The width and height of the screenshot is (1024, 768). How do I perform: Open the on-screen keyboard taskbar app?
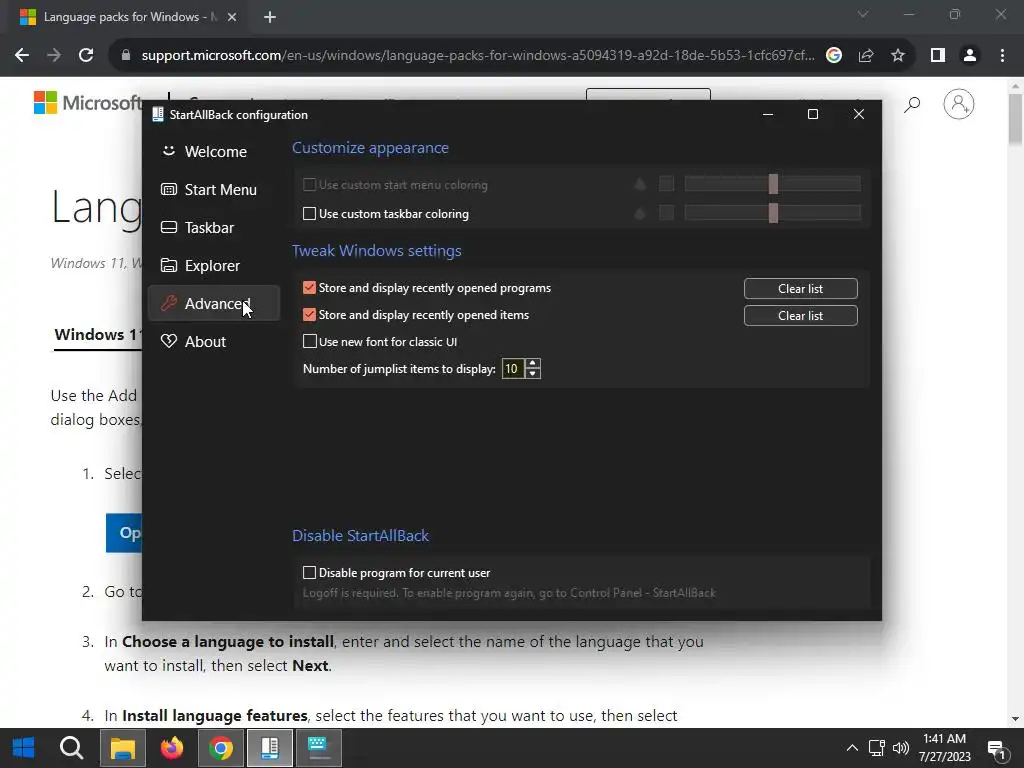tap(318, 748)
